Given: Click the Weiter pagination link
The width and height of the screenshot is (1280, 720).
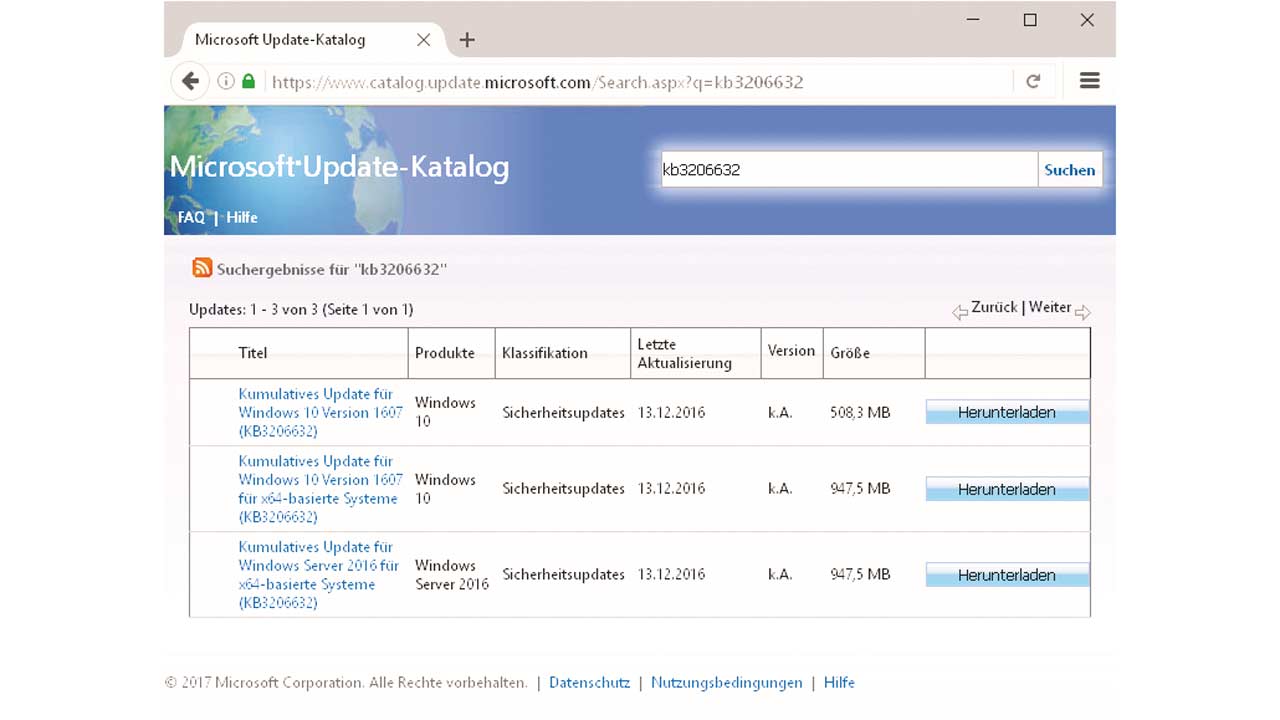Looking at the screenshot, I should click(x=1050, y=308).
